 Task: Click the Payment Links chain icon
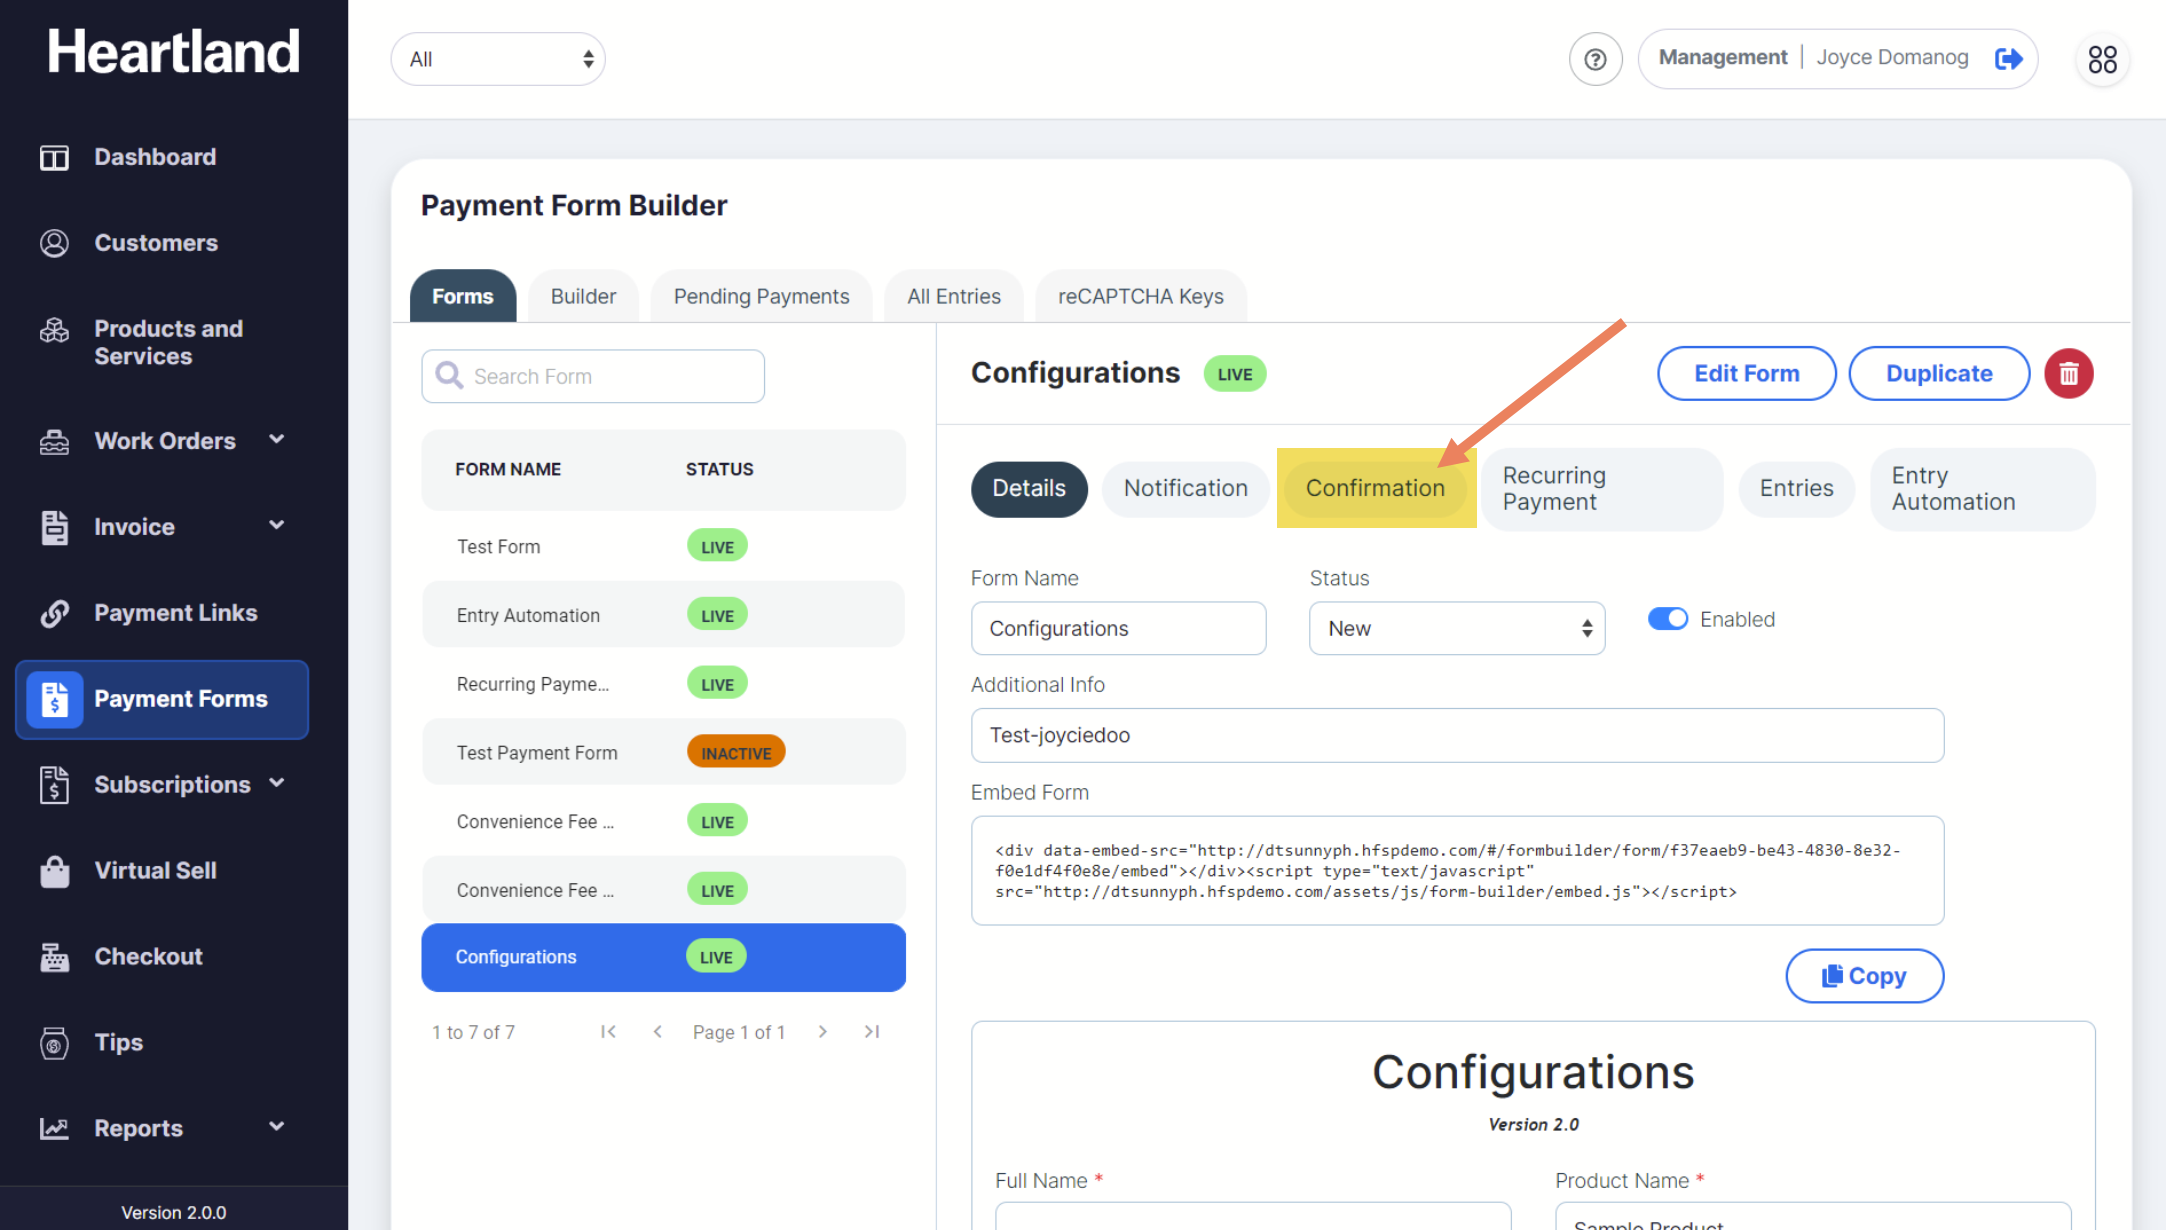point(54,613)
